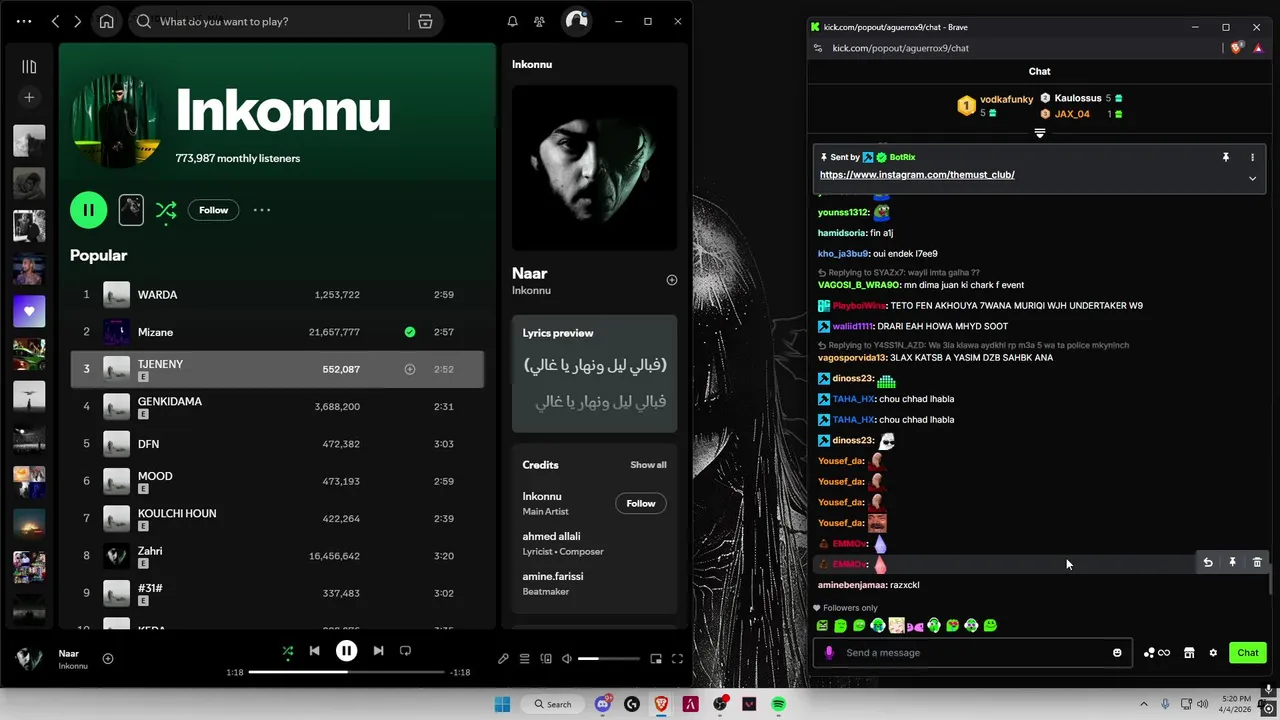Screen dimensions: 1280x720
Task: Open the Instagram themust_club link
Action: pos(917,174)
